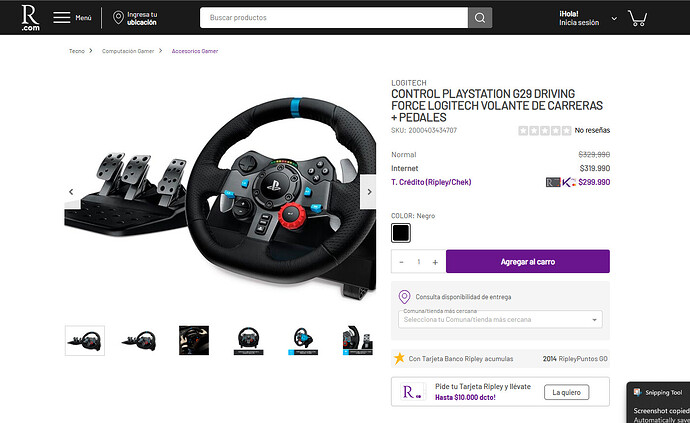Click the quantity value field
The height and width of the screenshot is (423, 690).
coord(418,262)
